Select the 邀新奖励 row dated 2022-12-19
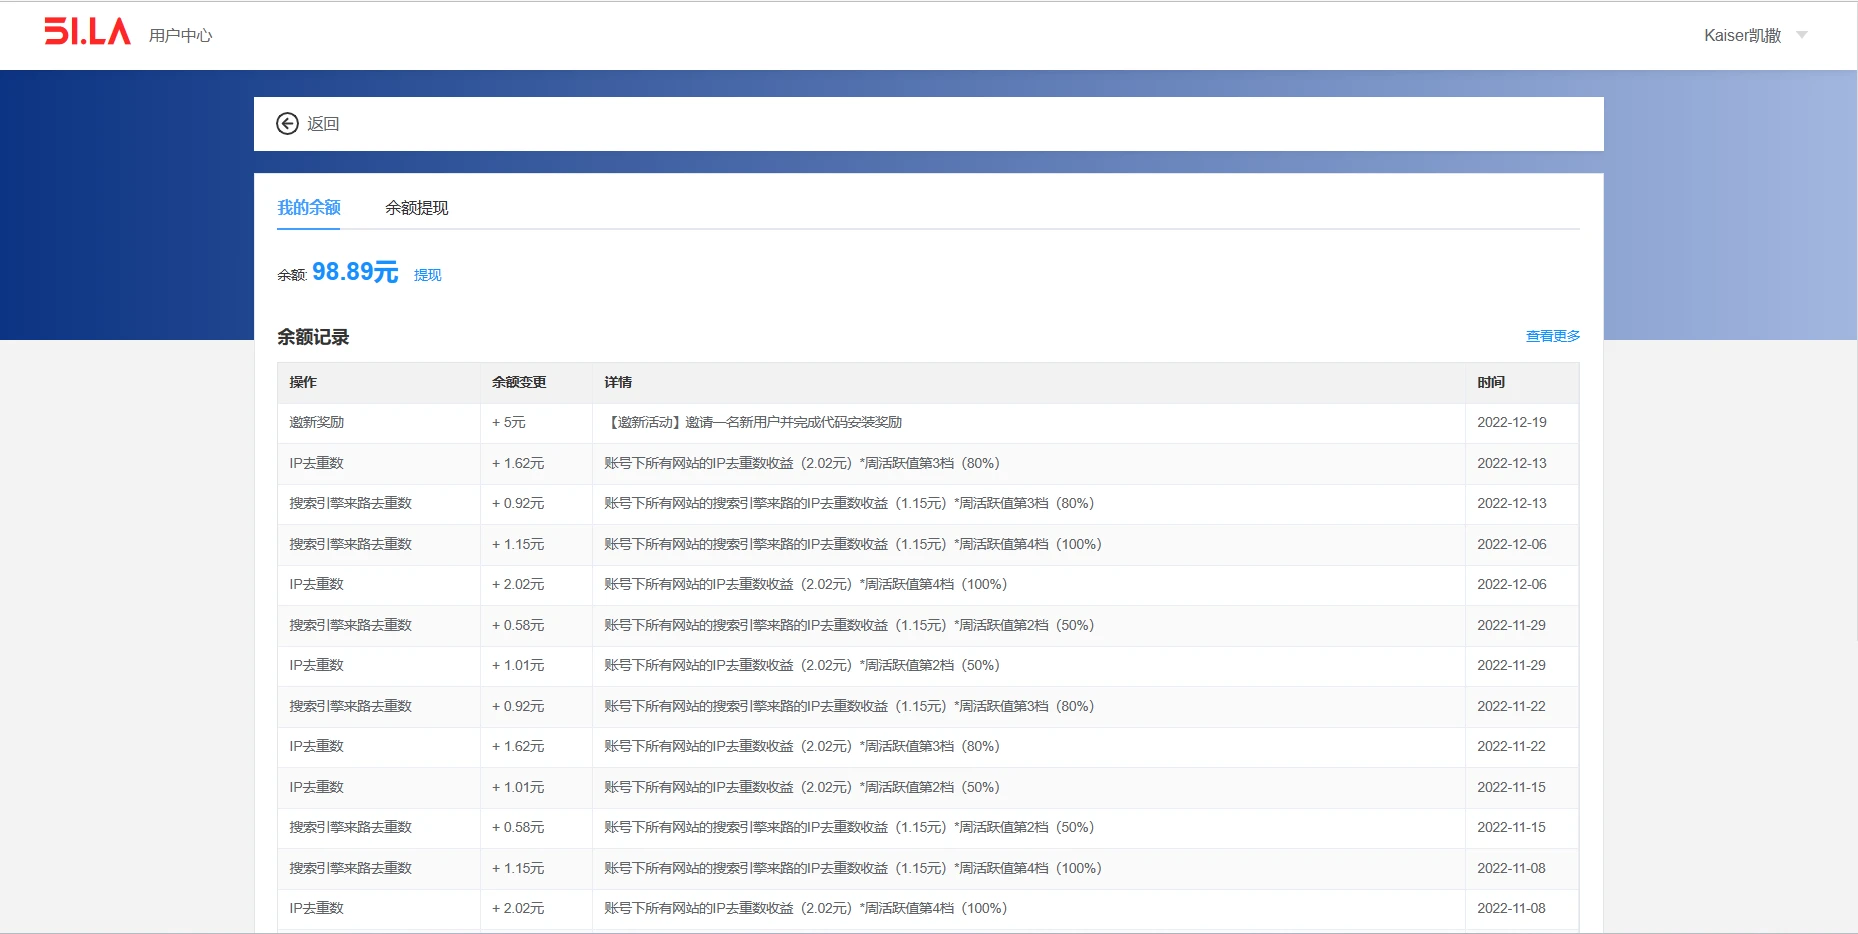1858x934 pixels. (x=316, y=422)
